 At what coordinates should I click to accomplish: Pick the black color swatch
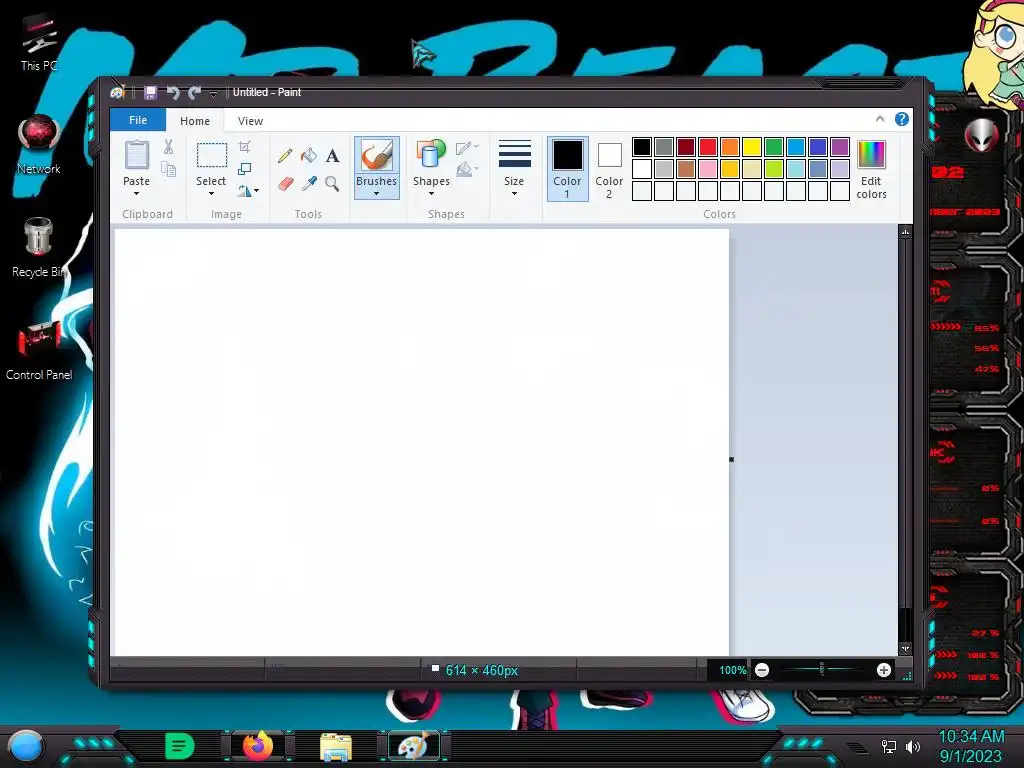click(x=642, y=147)
